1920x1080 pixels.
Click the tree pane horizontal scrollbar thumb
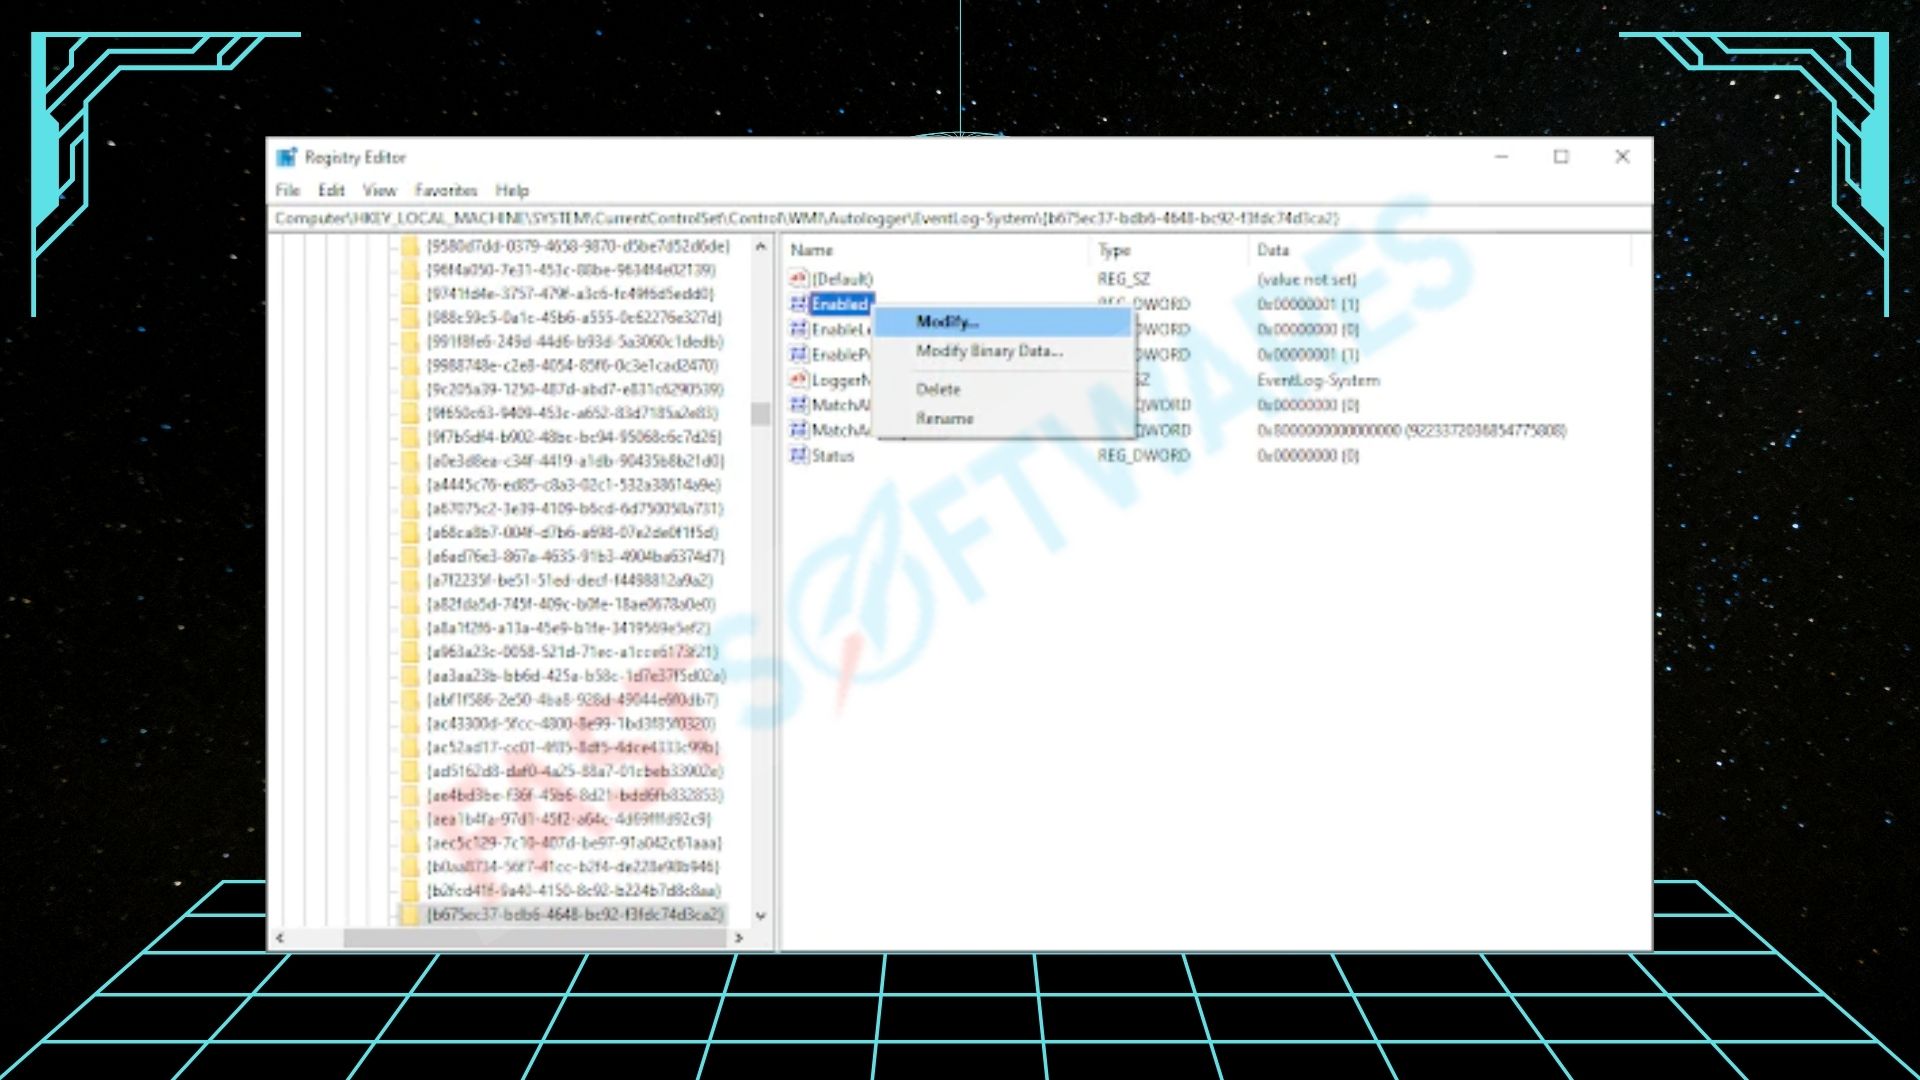[535, 938]
